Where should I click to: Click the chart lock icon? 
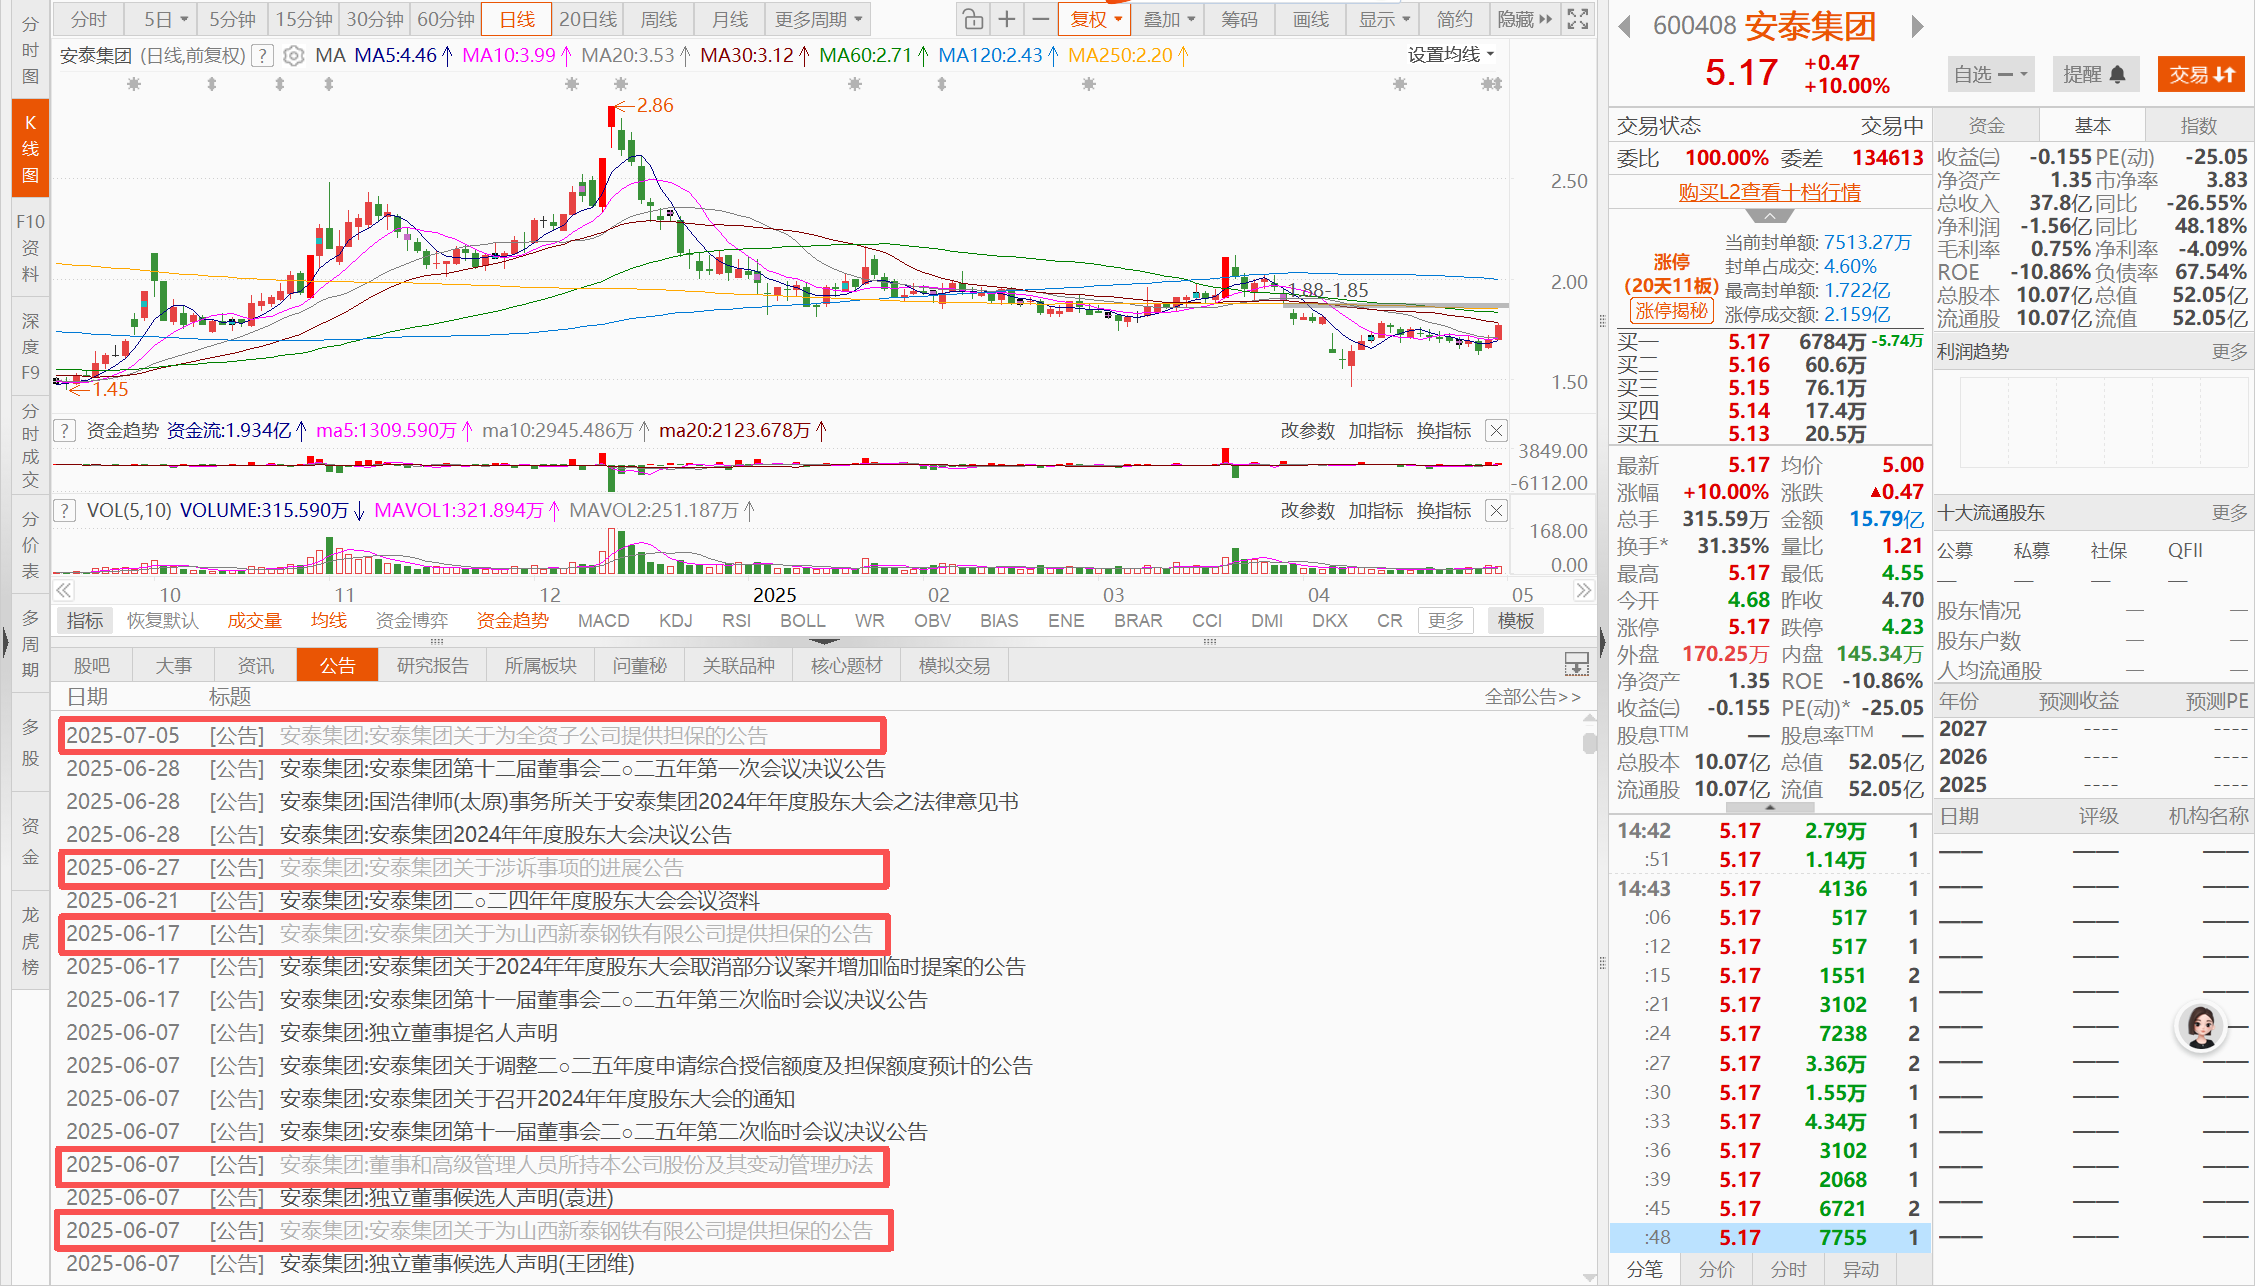[x=972, y=19]
